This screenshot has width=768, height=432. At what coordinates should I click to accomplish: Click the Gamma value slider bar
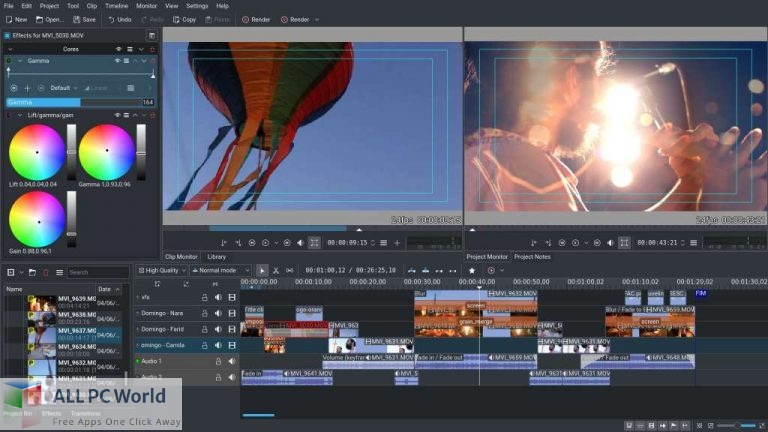click(75, 102)
